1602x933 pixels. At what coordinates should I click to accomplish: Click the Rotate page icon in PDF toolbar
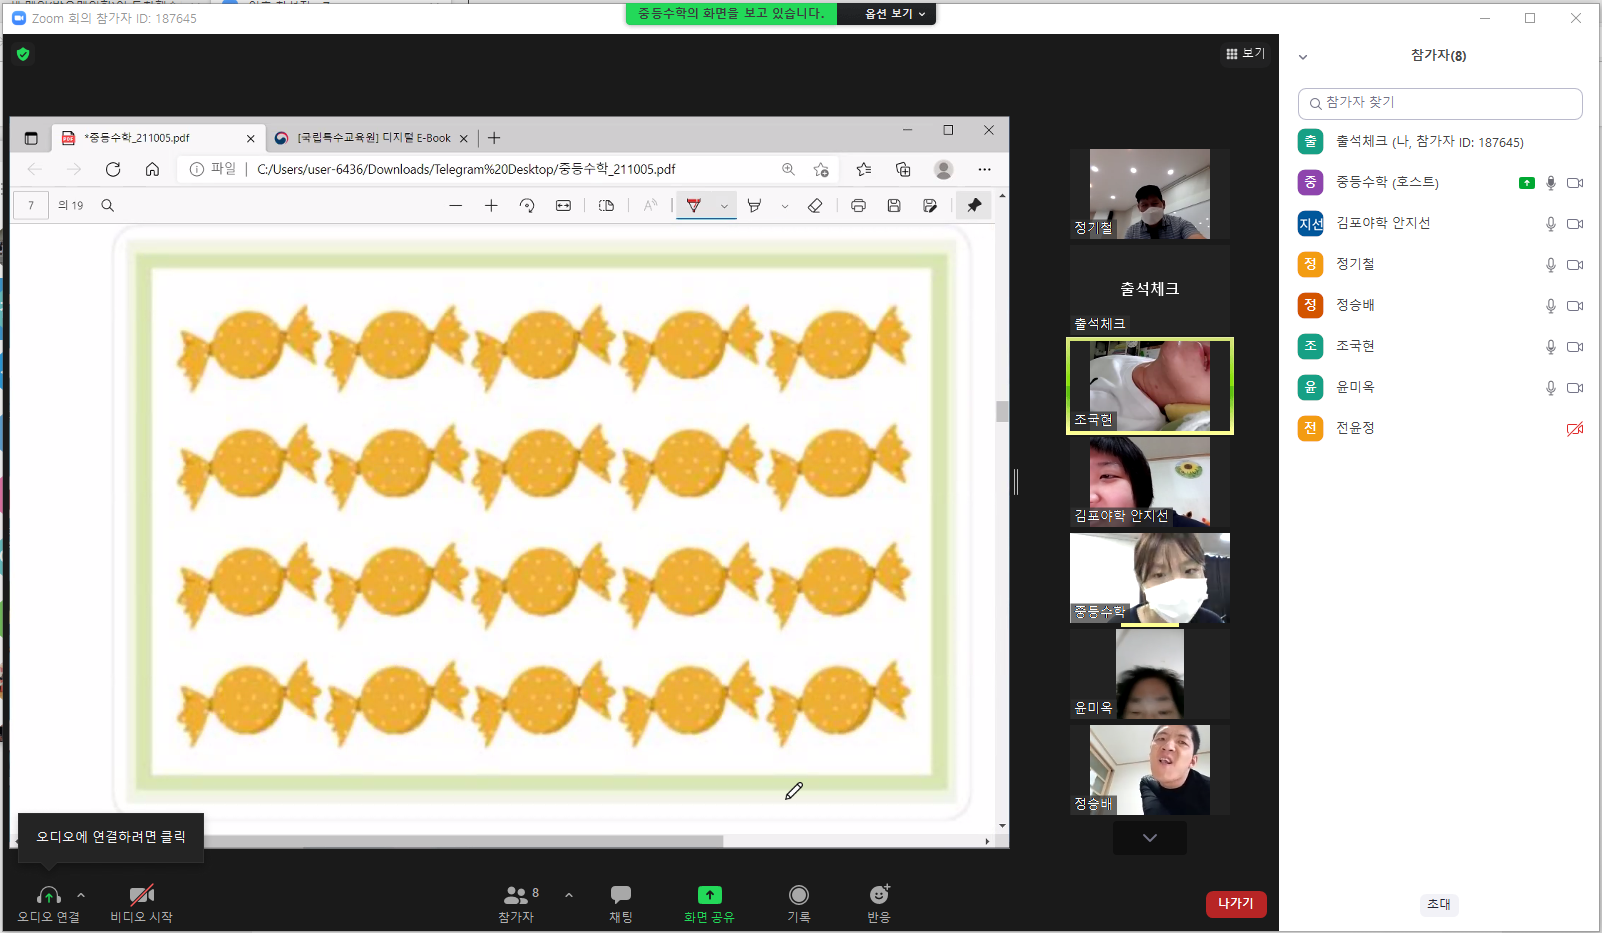pyautogui.click(x=527, y=206)
